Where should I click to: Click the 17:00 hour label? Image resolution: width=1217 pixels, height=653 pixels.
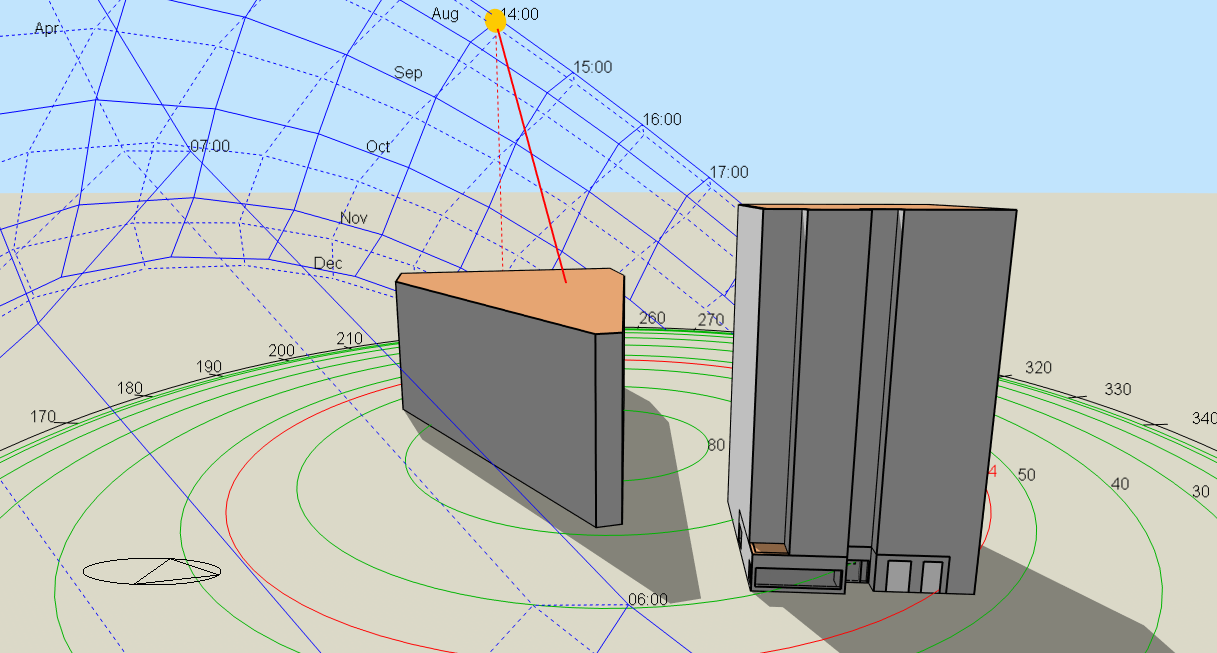tap(728, 172)
